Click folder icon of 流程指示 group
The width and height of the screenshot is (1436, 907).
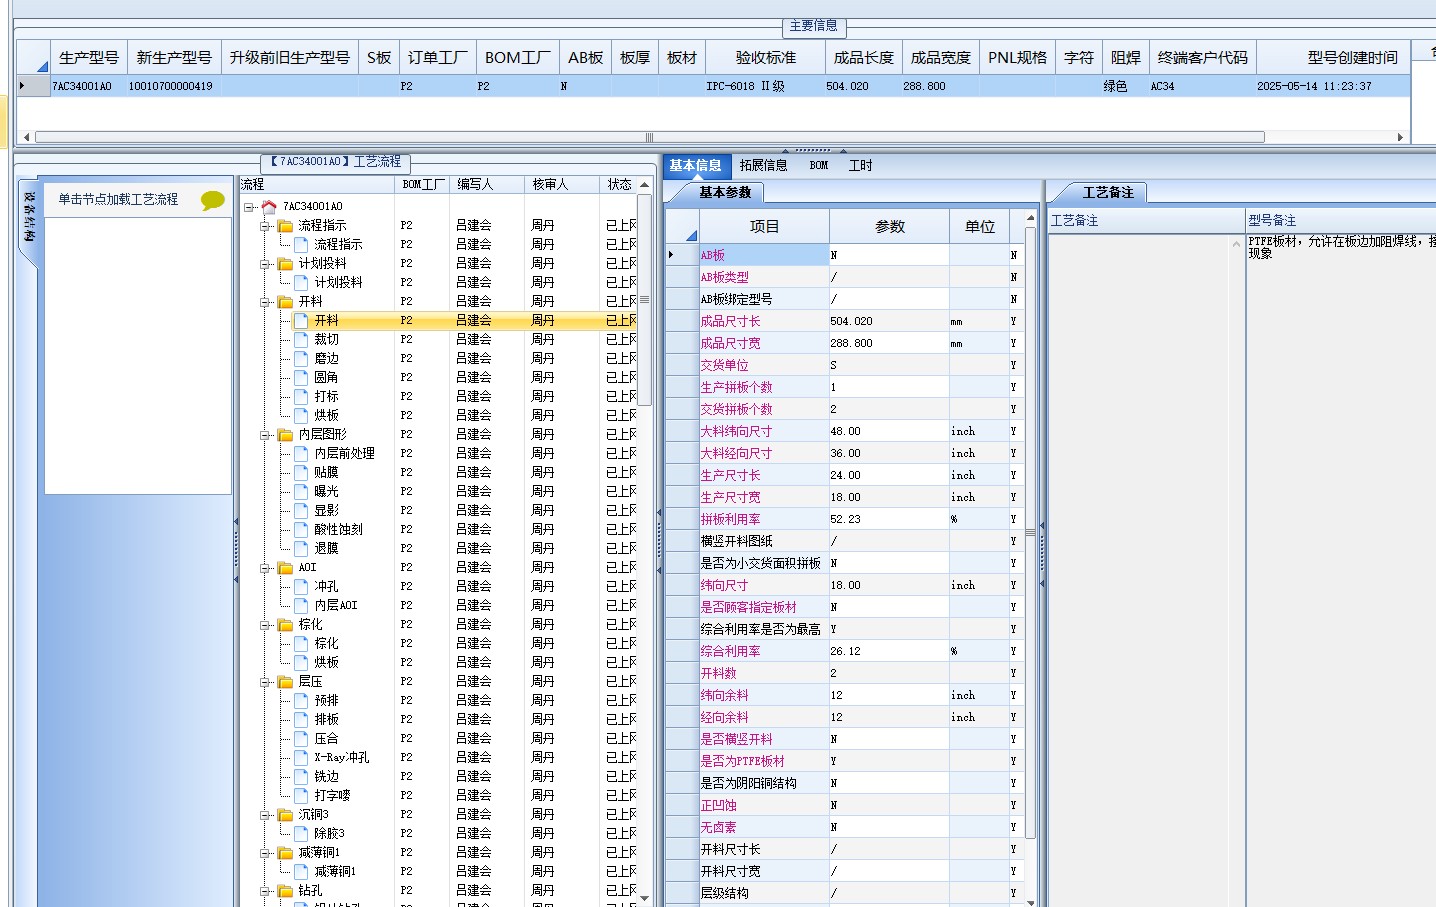285,226
